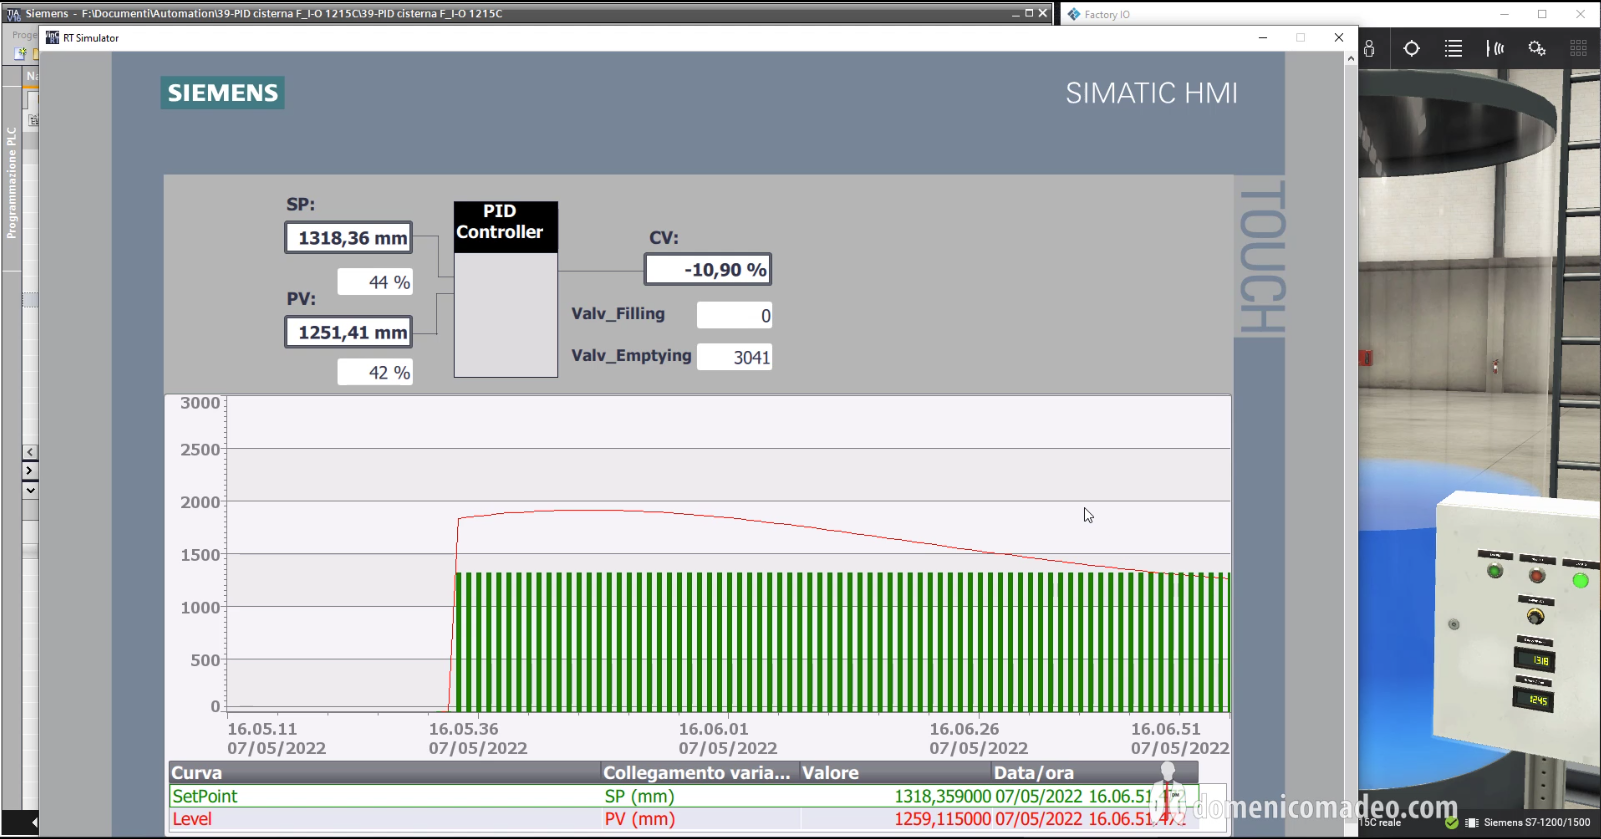Click the Factory IO sensors icon

tap(1495, 49)
